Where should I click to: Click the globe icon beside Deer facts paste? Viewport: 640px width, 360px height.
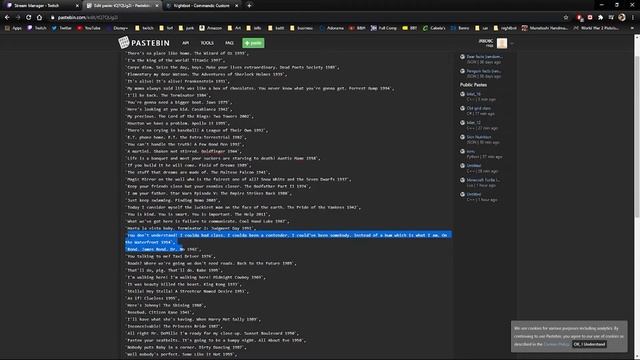pos(462,57)
